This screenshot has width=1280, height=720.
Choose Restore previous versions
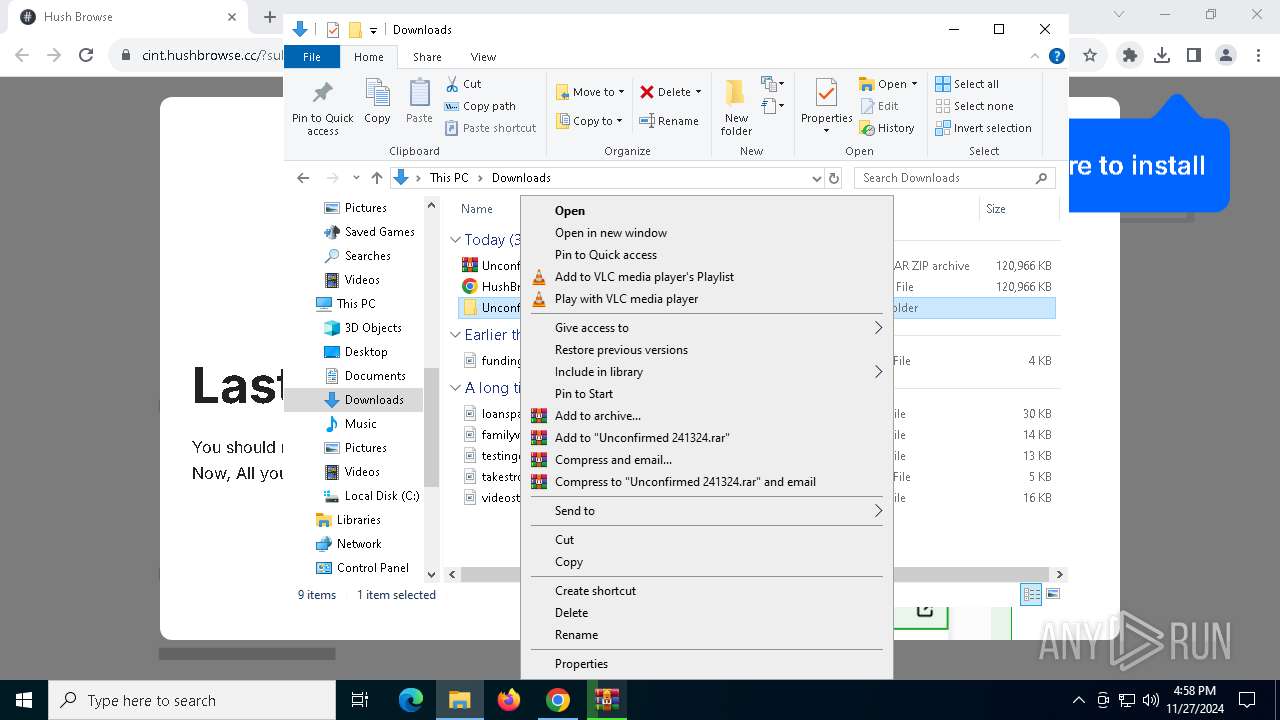pos(706,350)
